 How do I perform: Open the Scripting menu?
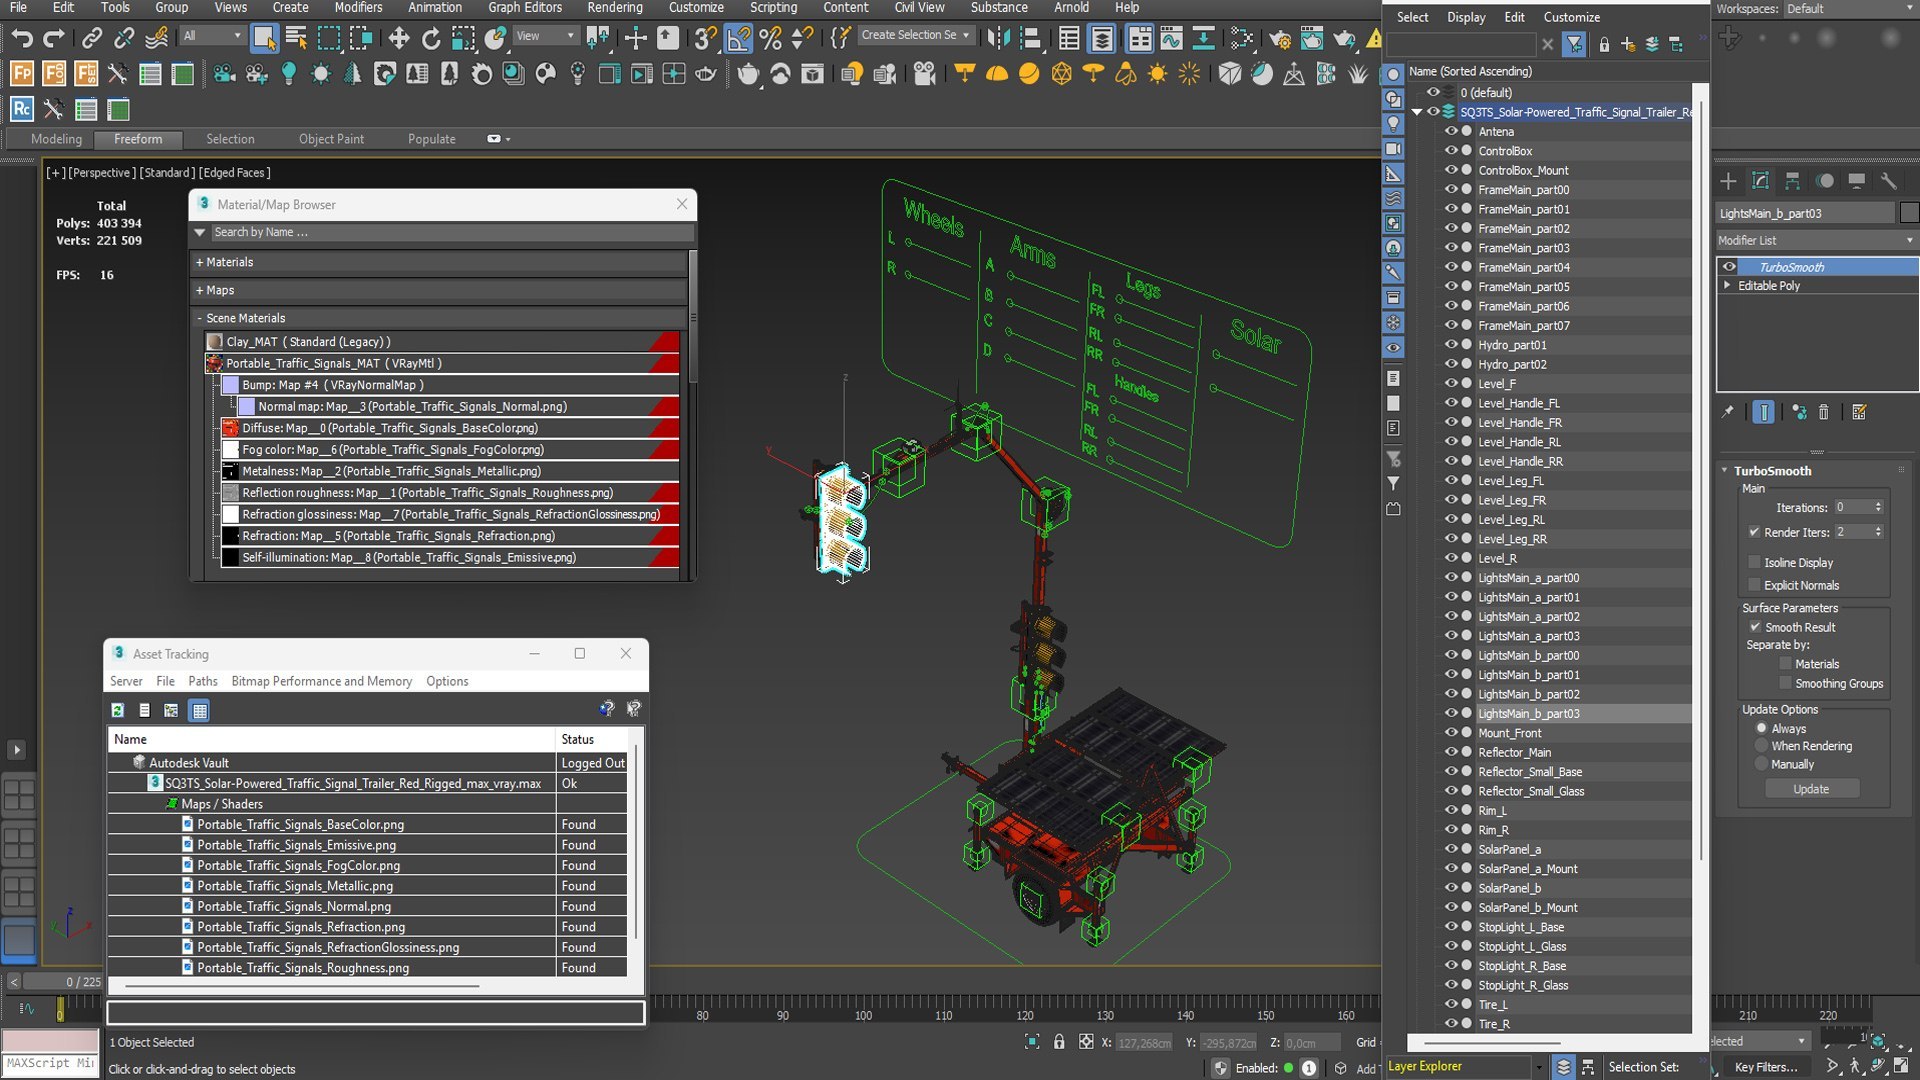773,8
